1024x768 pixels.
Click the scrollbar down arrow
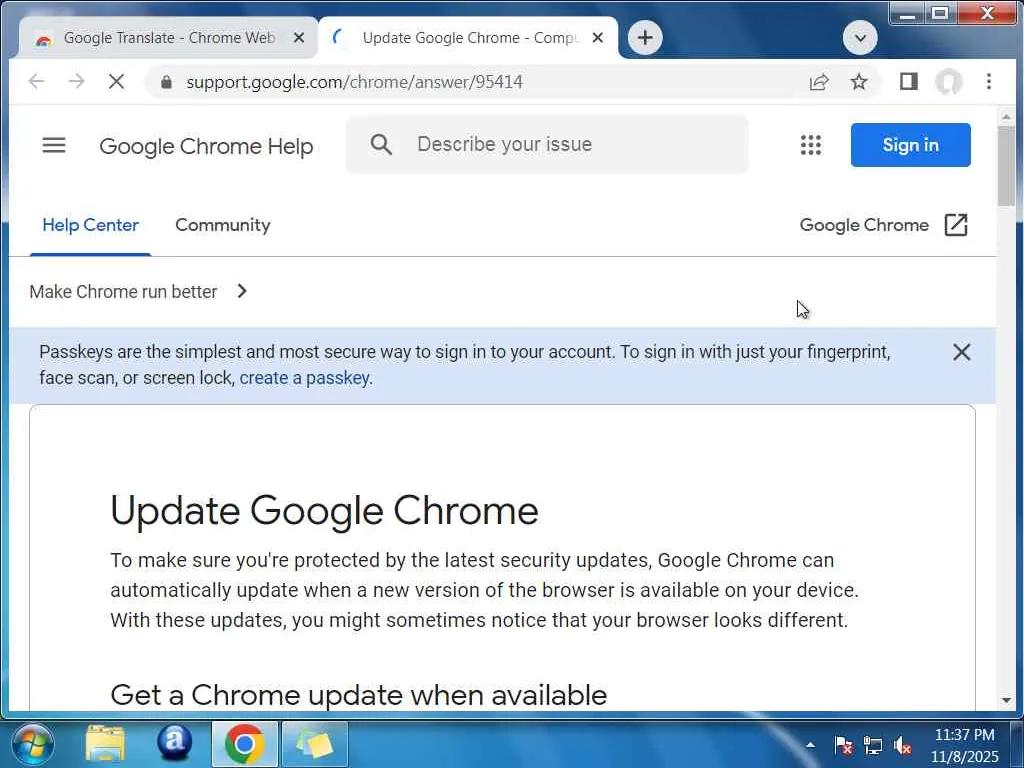click(x=1006, y=700)
